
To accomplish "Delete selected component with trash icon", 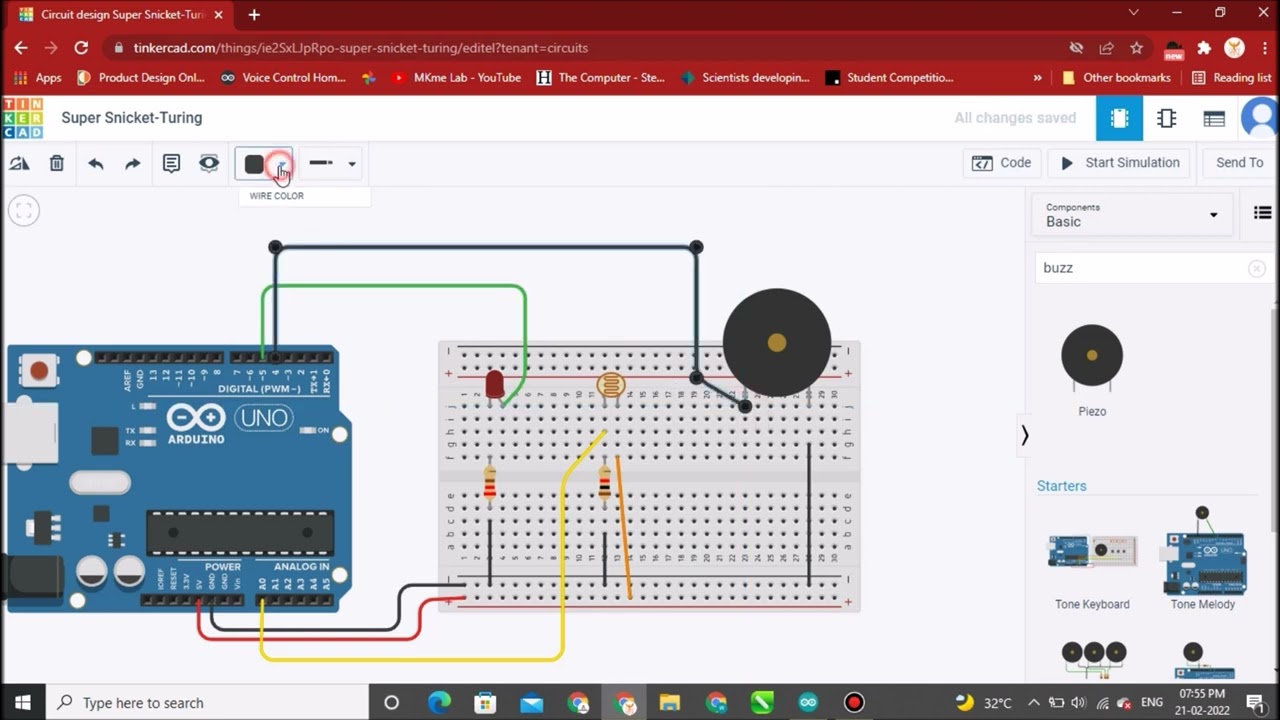I will point(57,163).
